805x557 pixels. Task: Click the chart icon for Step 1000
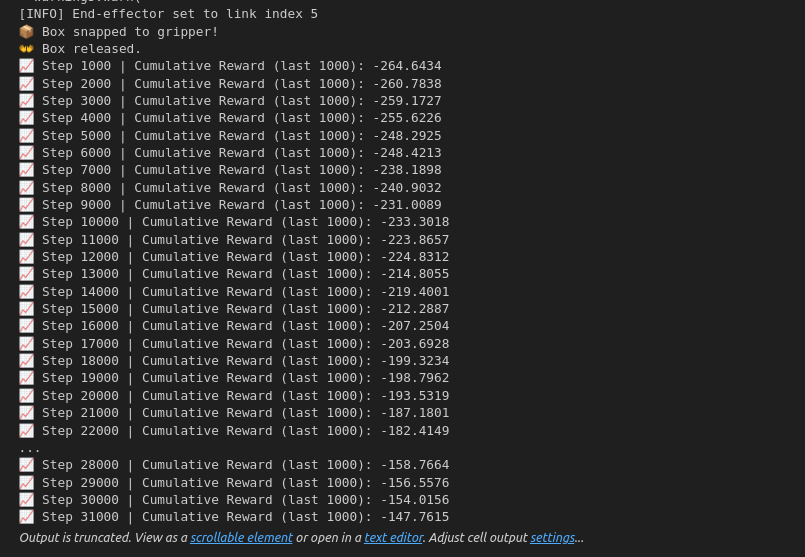tap(27, 66)
